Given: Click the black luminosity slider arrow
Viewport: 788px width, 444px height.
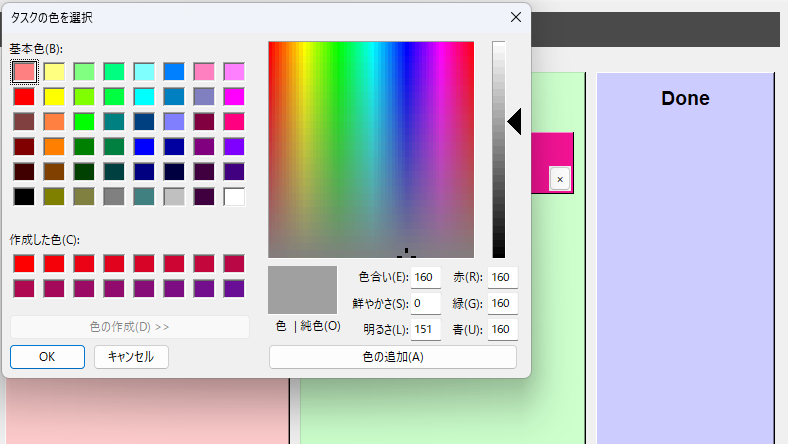Looking at the screenshot, I should [x=514, y=122].
